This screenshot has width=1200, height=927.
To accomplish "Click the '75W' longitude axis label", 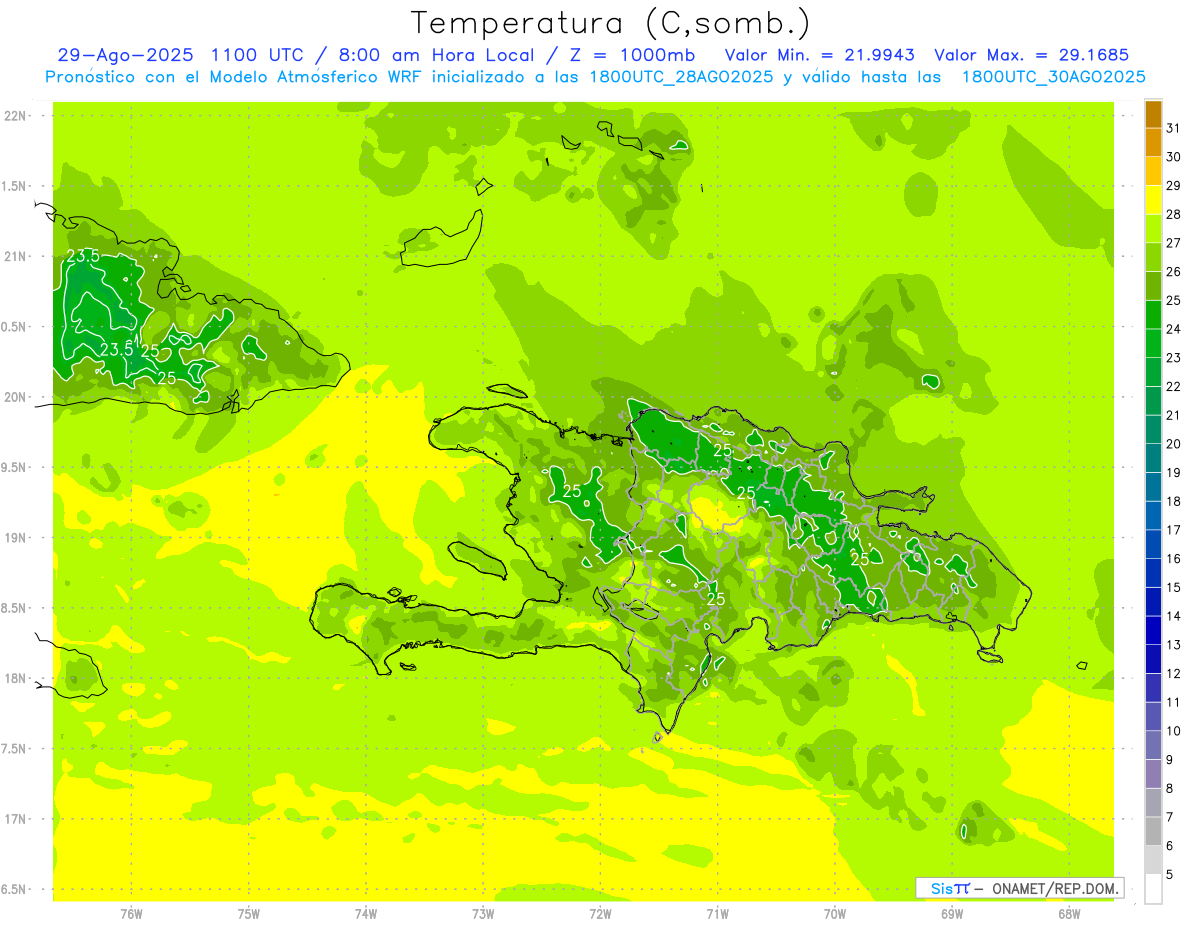I will (x=249, y=914).
